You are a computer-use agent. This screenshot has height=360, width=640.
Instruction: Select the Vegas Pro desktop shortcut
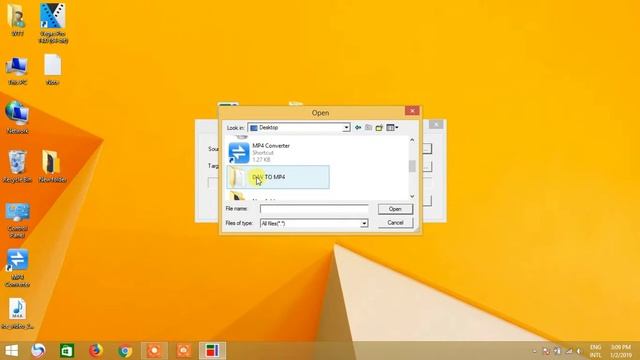click(x=53, y=23)
